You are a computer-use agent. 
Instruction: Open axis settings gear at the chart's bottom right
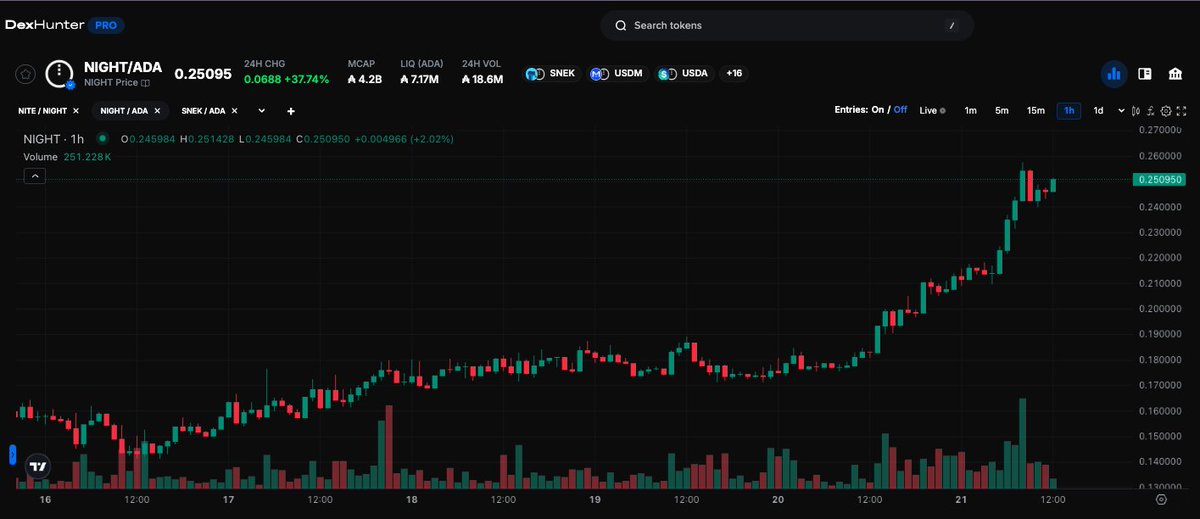(x=1161, y=498)
